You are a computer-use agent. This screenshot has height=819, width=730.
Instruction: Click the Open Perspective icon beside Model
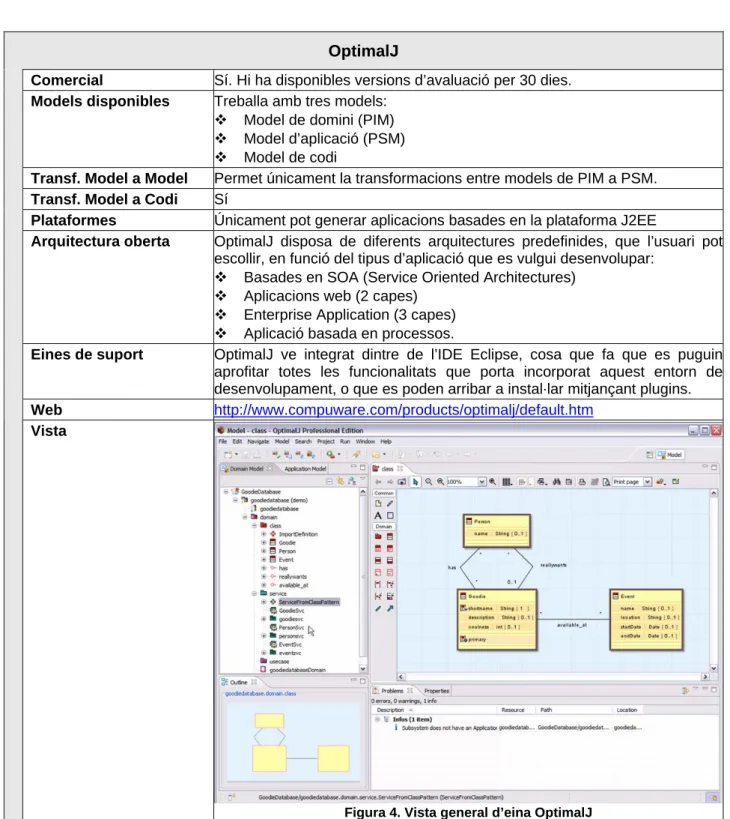[x=650, y=455]
